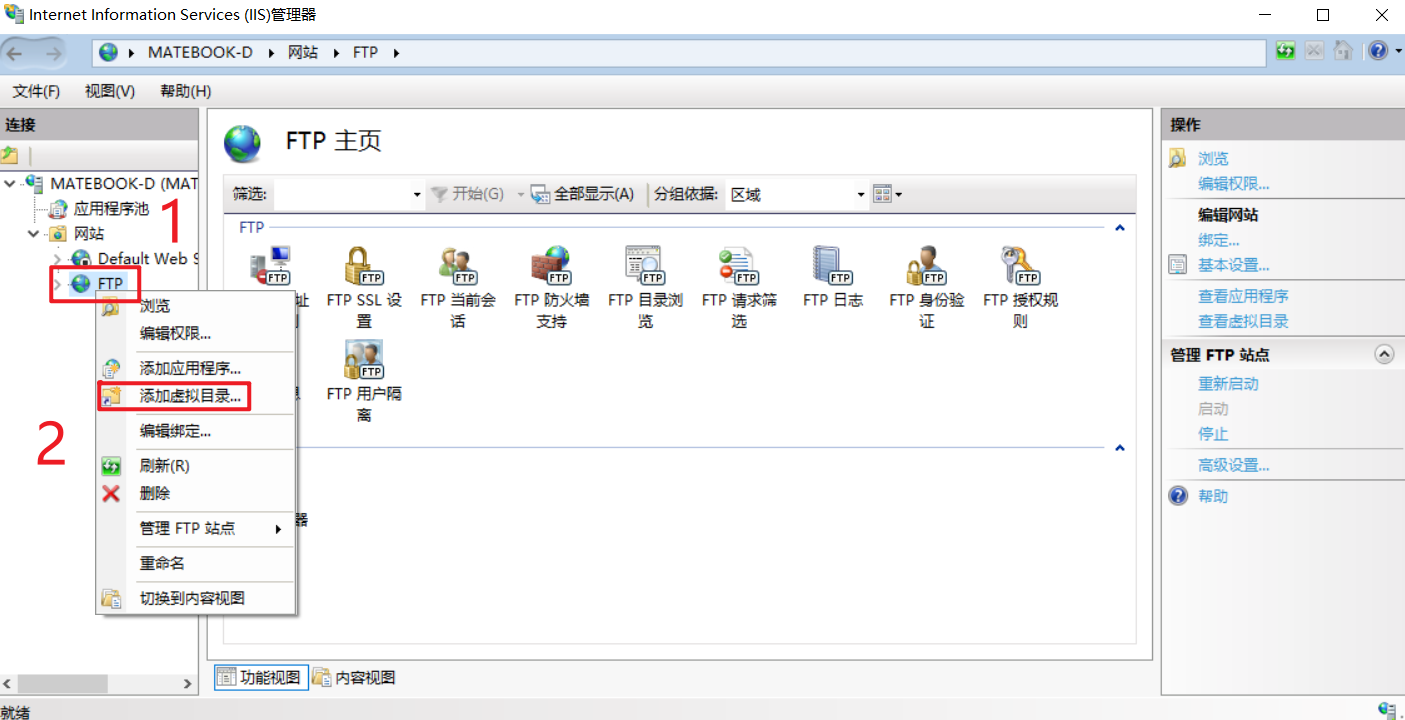Click the 基本设置... link
Image resolution: width=1405 pixels, height=720 pixels.
tap(1234, 265)
